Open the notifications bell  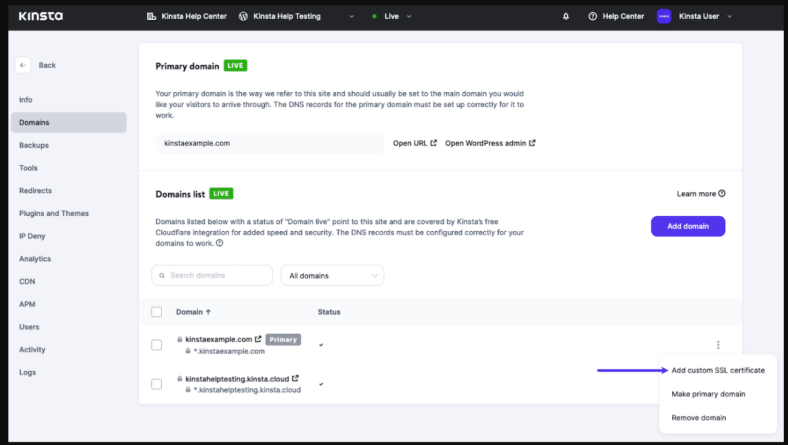[566, 16]
